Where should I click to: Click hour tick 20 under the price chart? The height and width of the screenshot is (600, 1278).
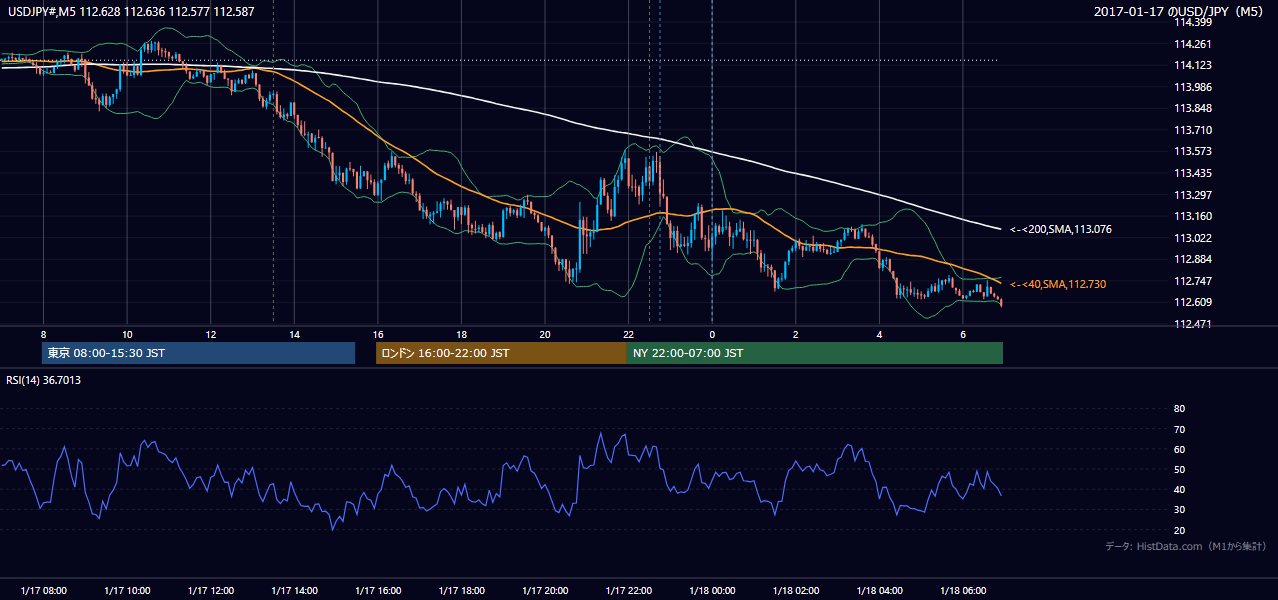tap(544, 334)
